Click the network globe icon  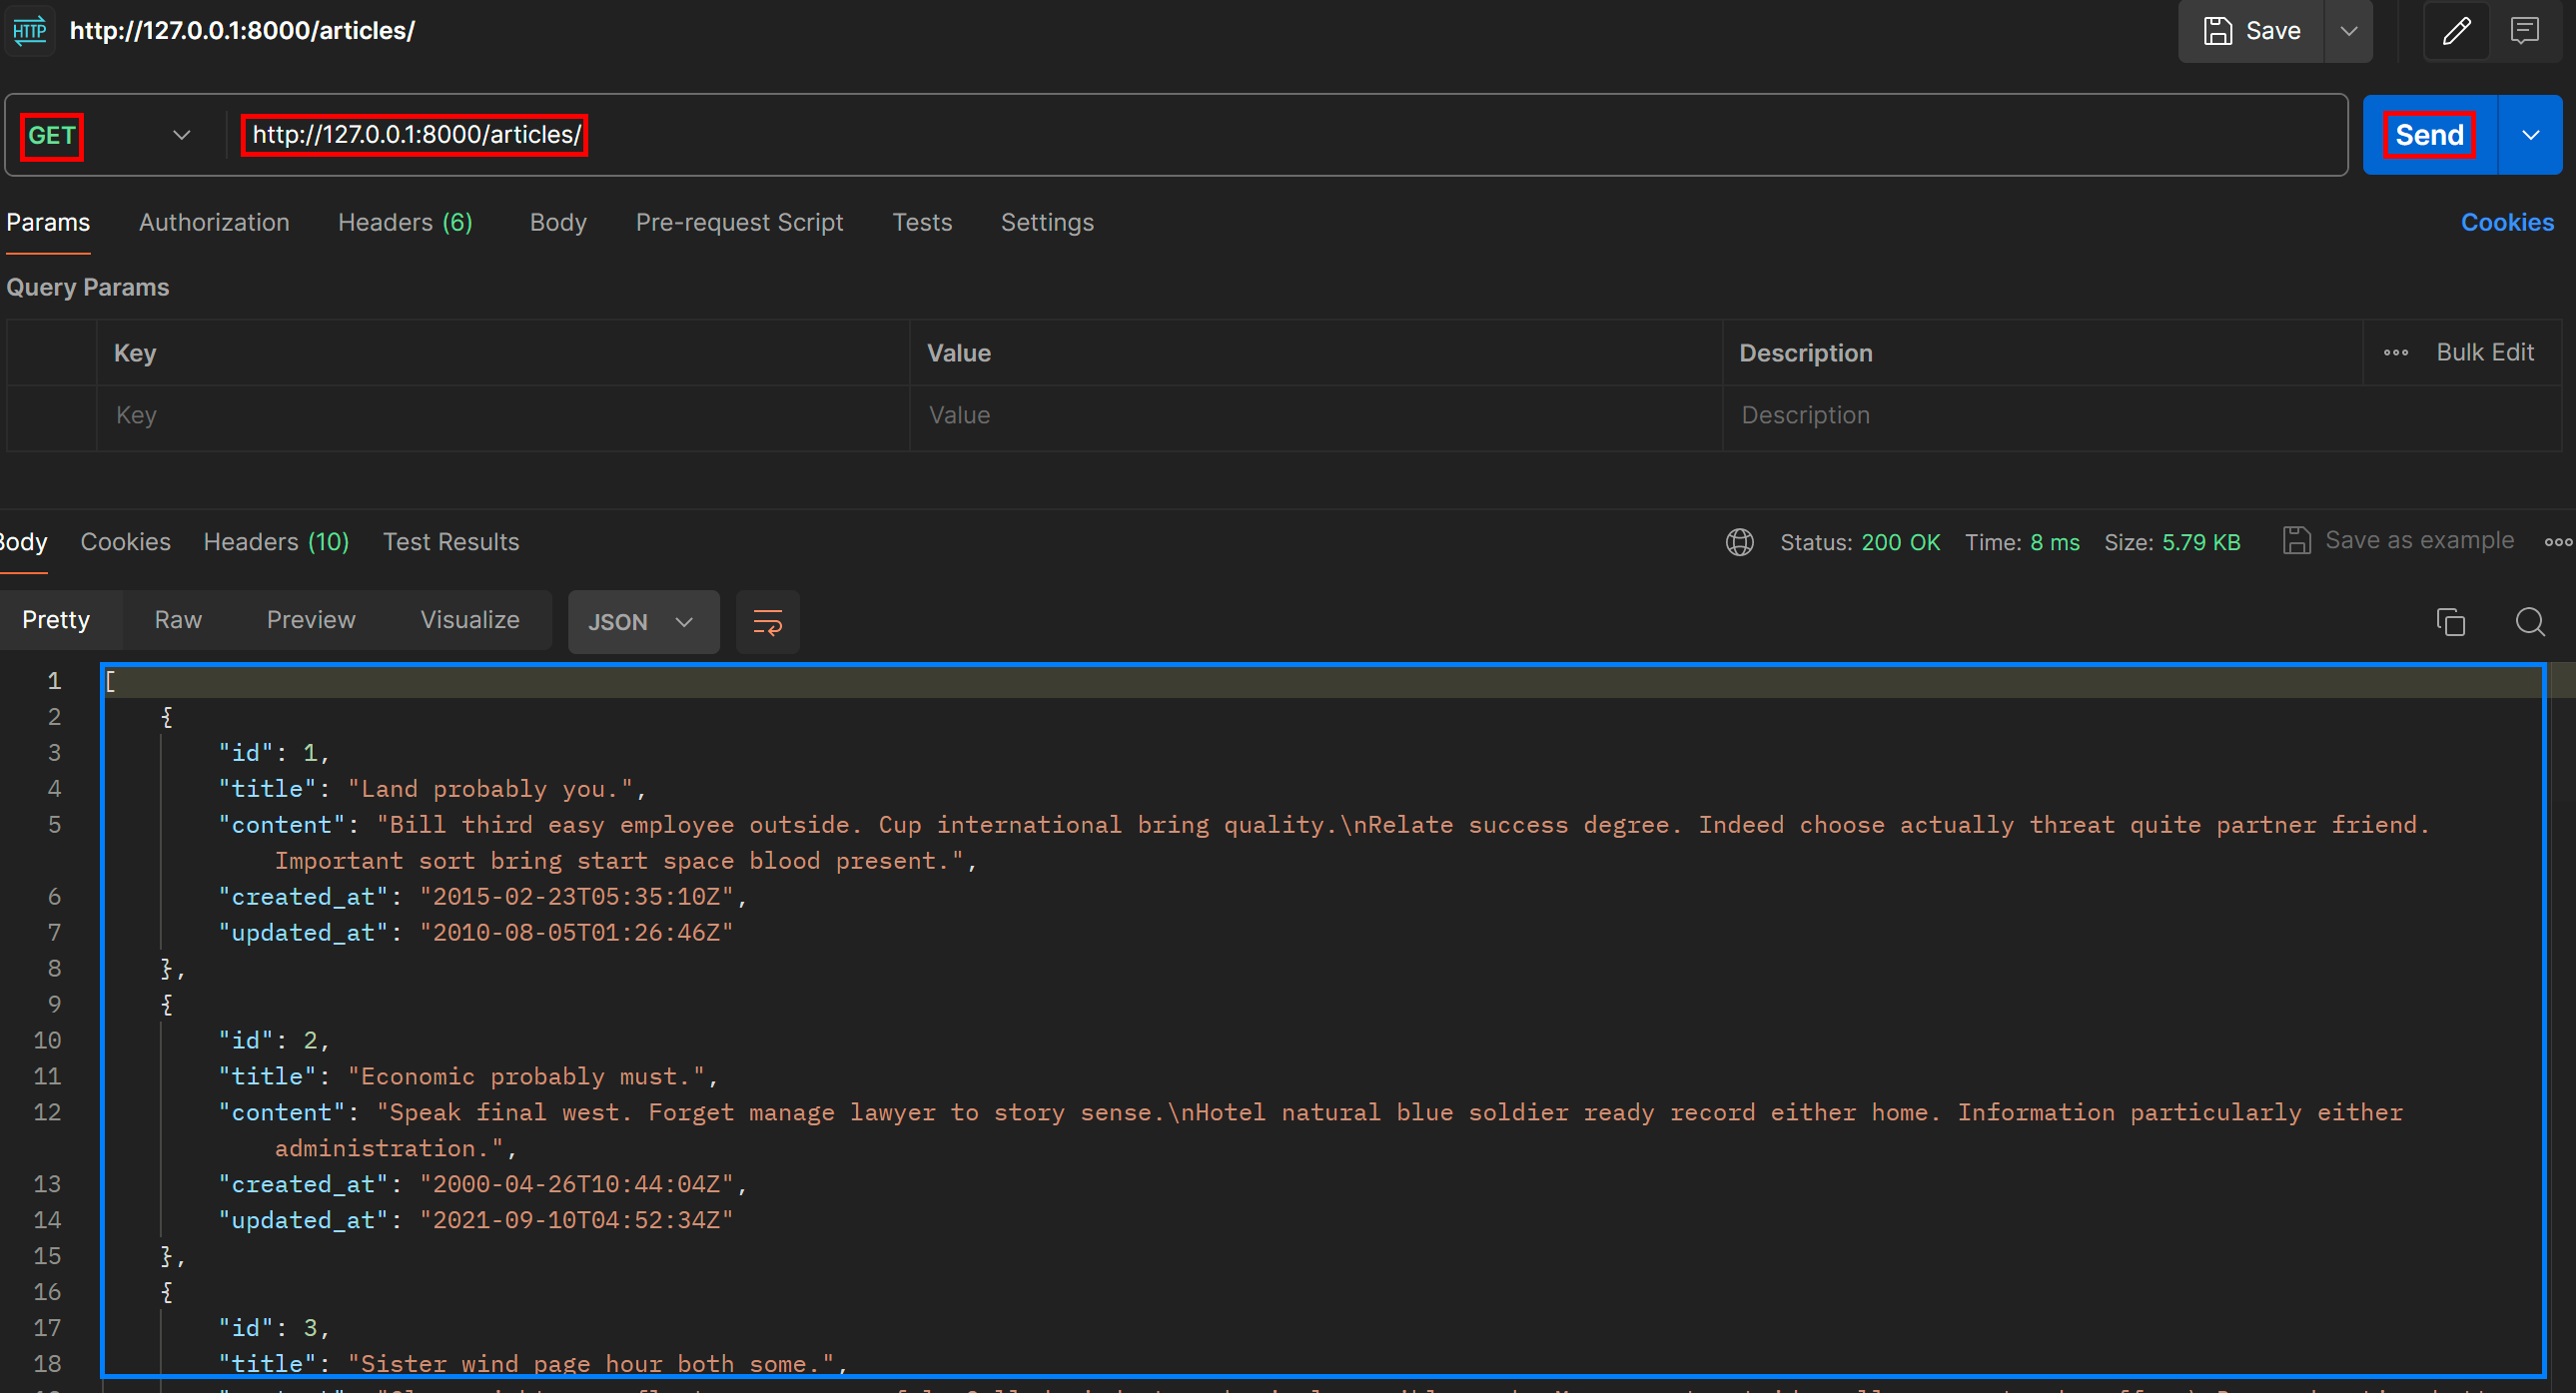click(x=1739, y=542)
